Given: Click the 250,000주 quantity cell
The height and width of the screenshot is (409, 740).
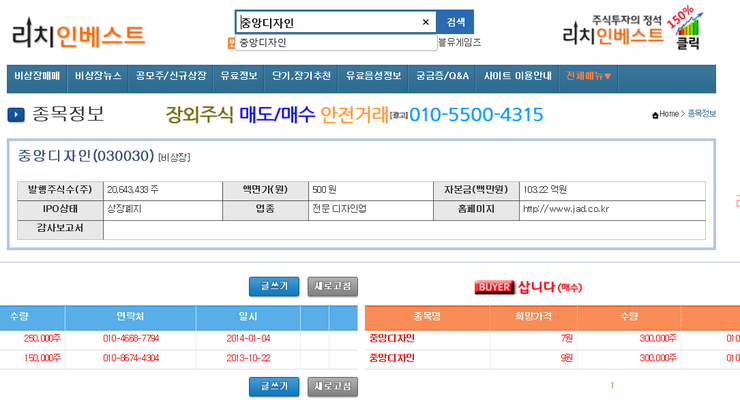Looking at the screenshot, I should 42,338.
